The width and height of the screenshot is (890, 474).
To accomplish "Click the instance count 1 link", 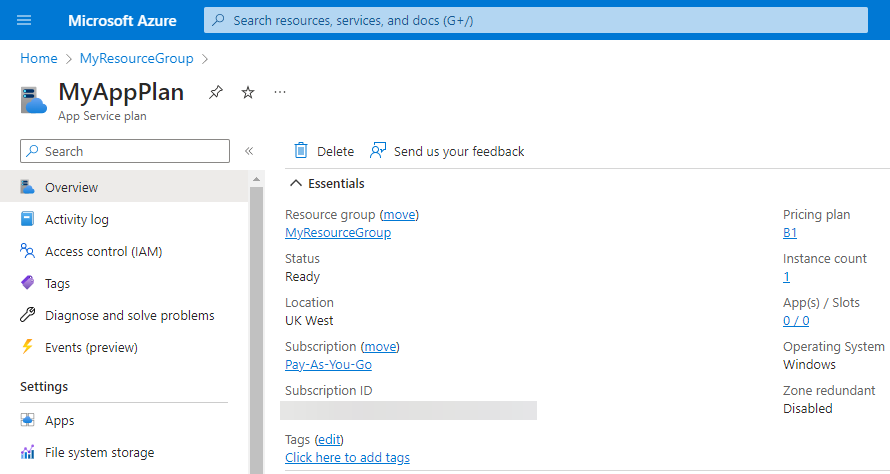I will pyautogui.click(x=786, y=276).
